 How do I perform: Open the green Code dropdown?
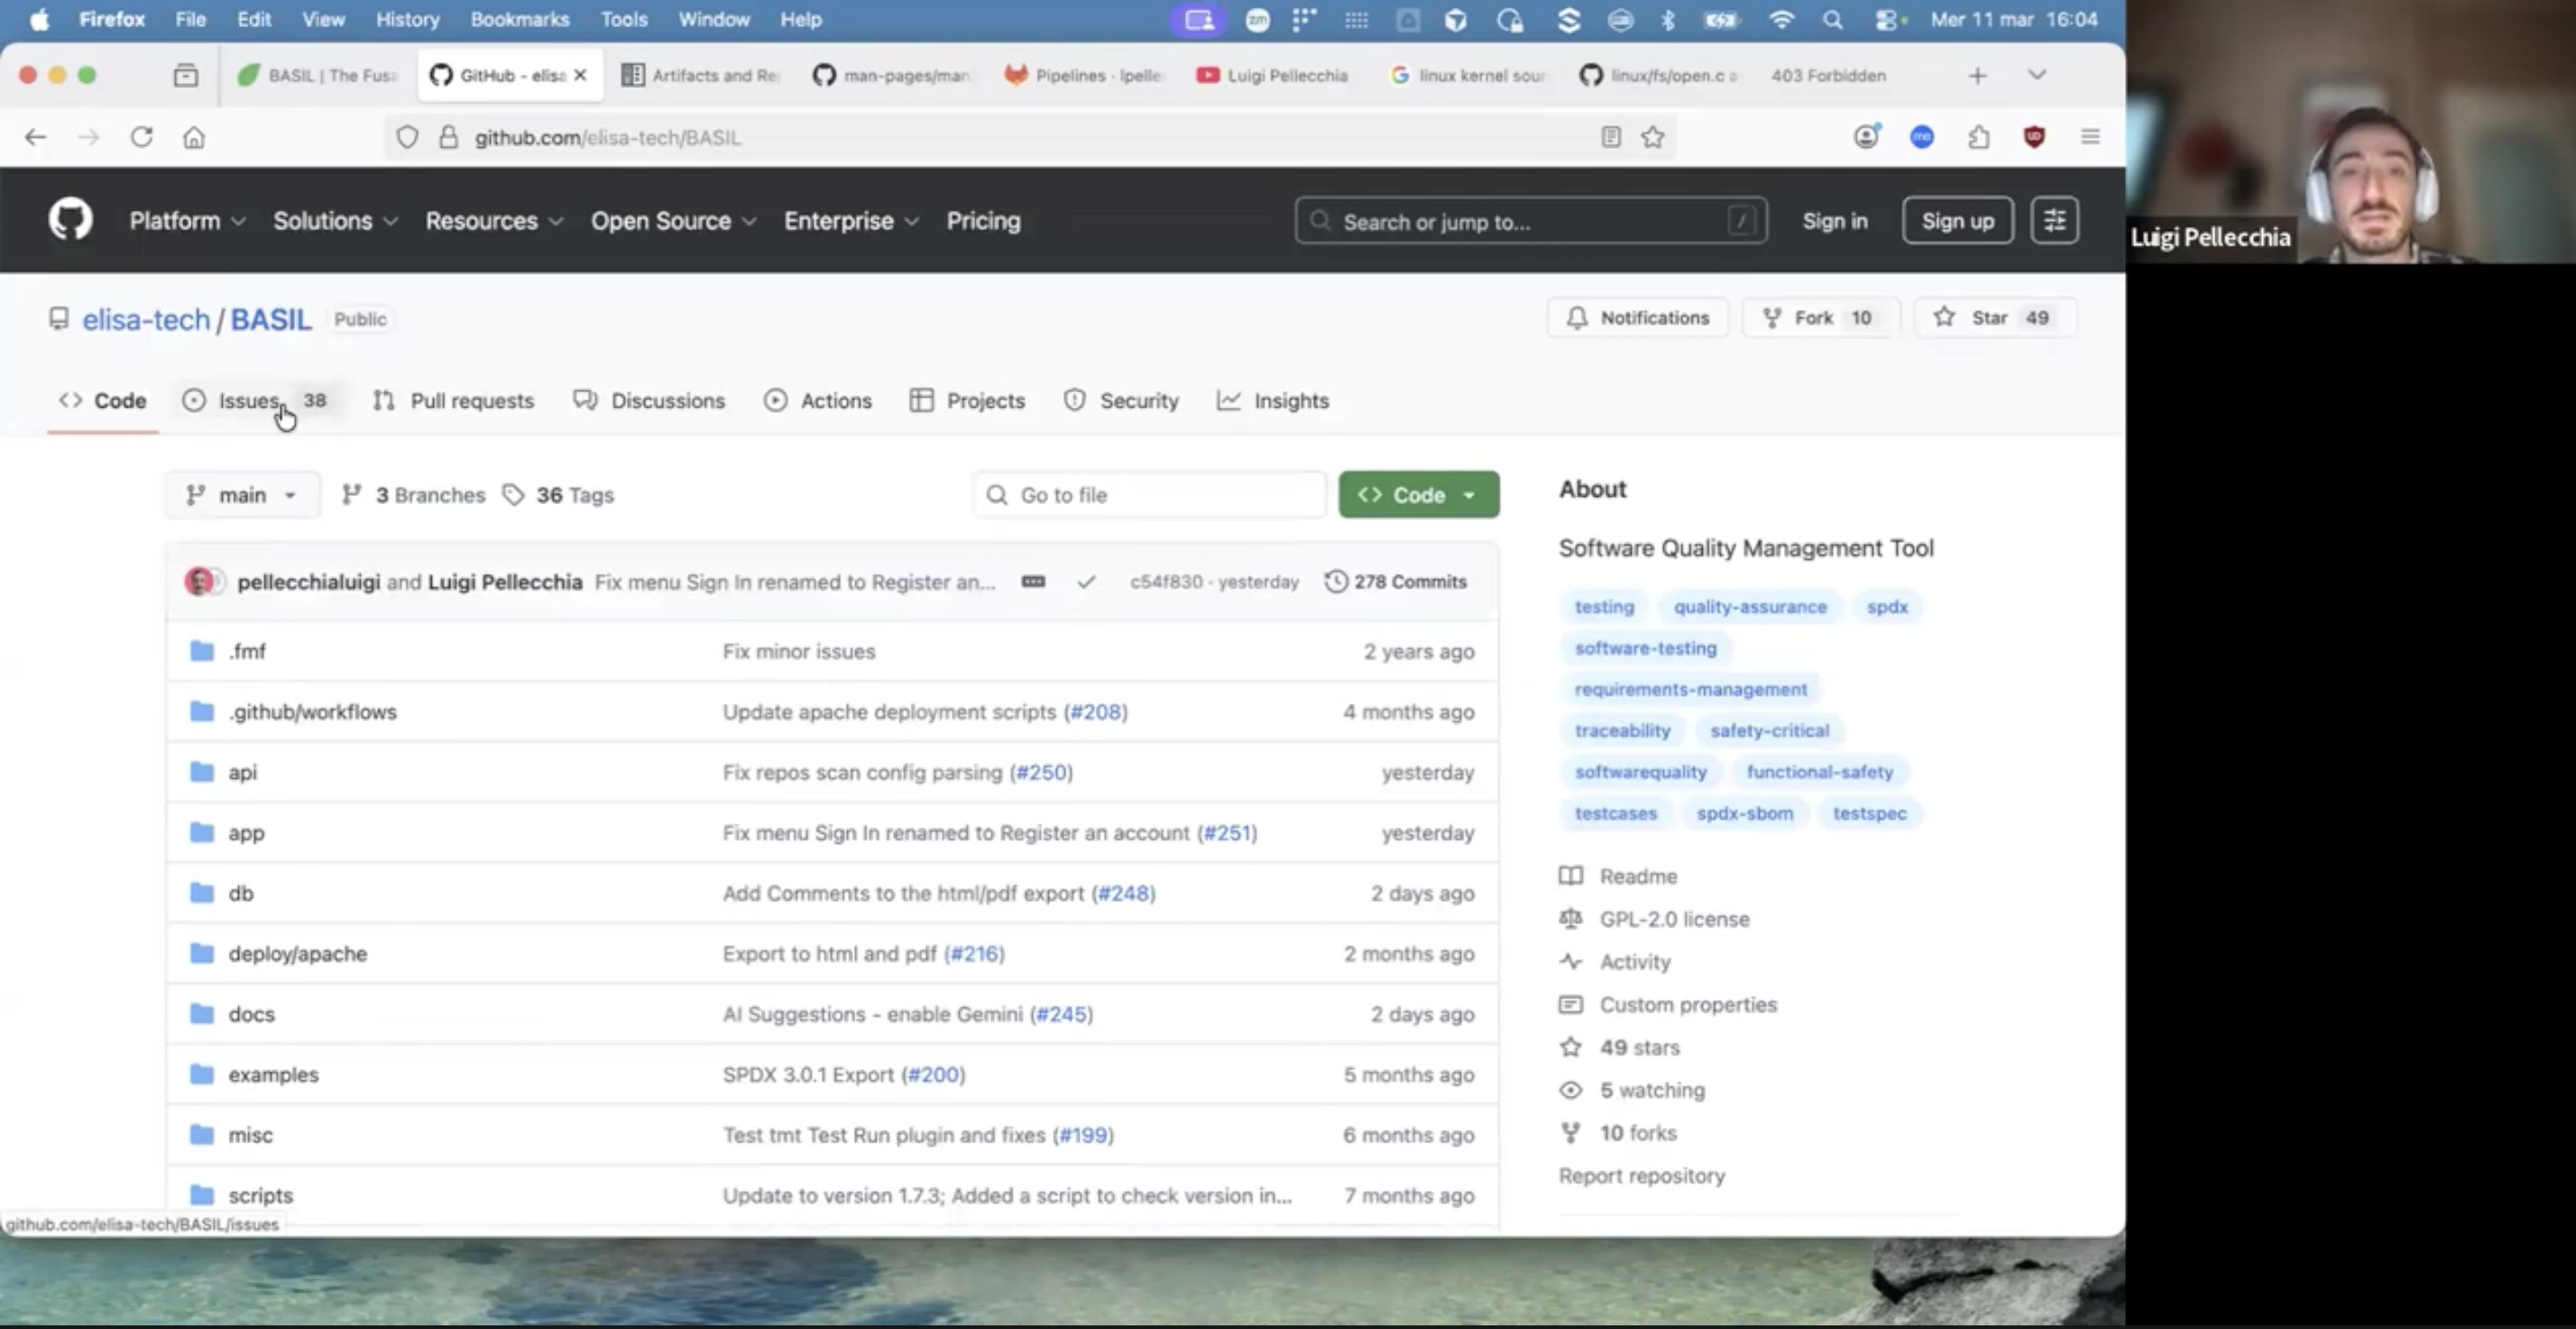click(x=1418, y=495)
